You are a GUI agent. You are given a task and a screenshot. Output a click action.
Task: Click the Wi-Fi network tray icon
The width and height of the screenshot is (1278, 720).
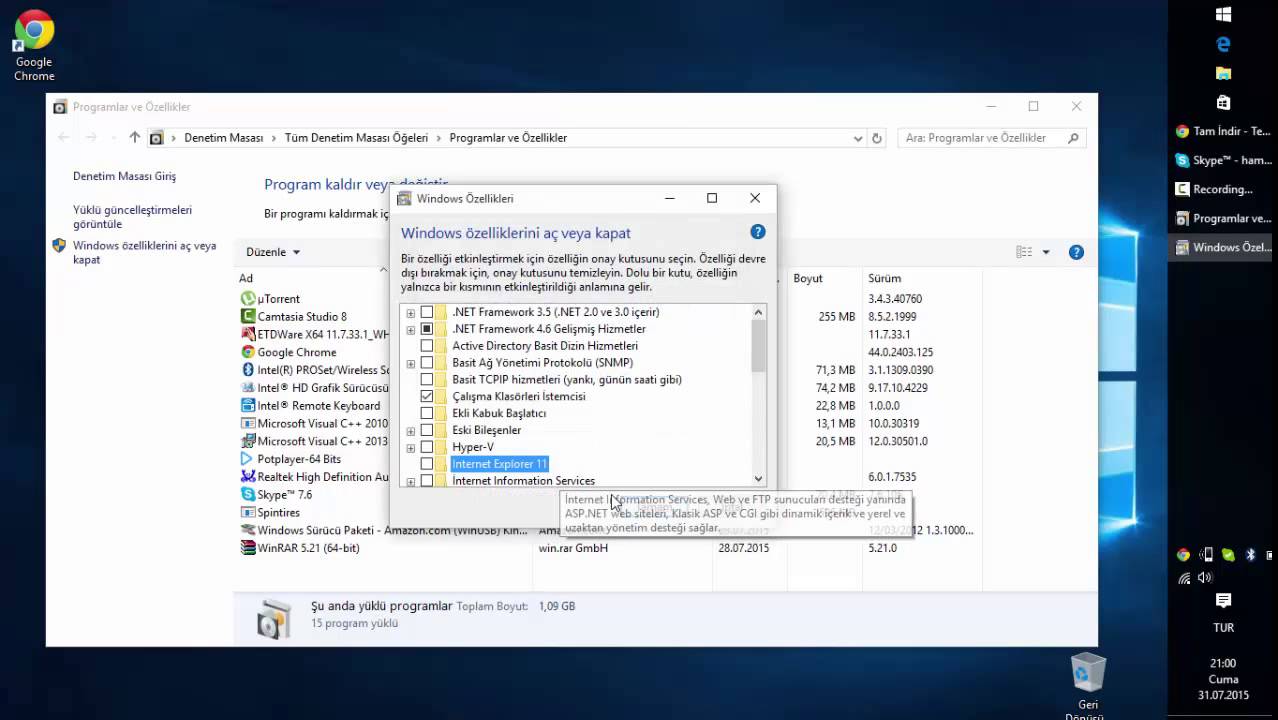pos(1184,577)
